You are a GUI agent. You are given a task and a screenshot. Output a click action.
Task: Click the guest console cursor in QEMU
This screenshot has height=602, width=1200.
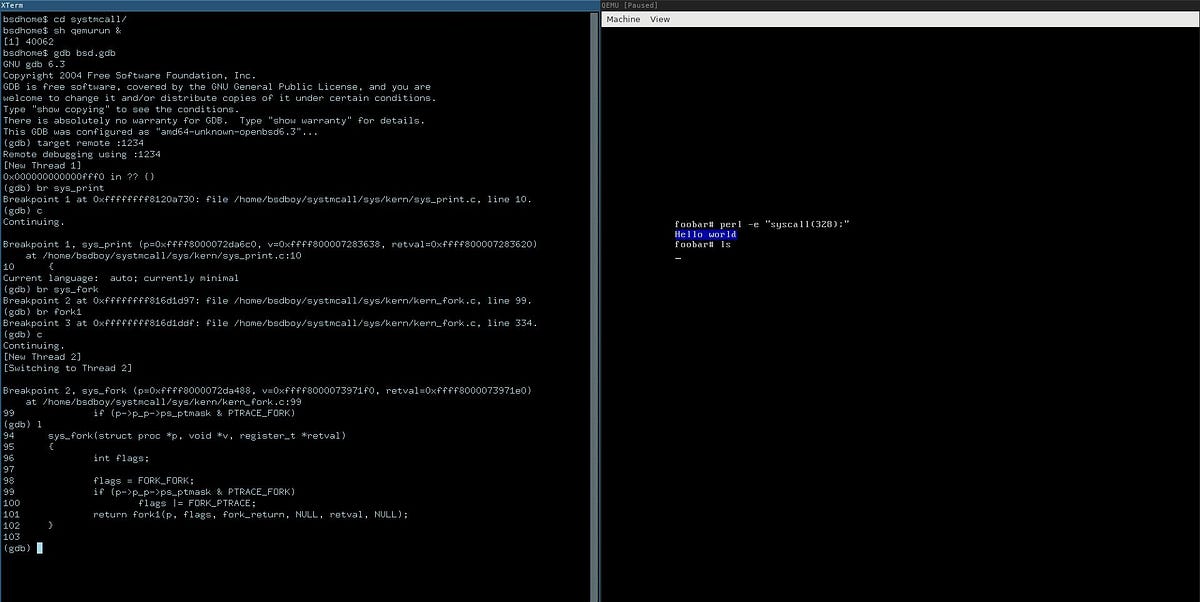click(678, 256)
